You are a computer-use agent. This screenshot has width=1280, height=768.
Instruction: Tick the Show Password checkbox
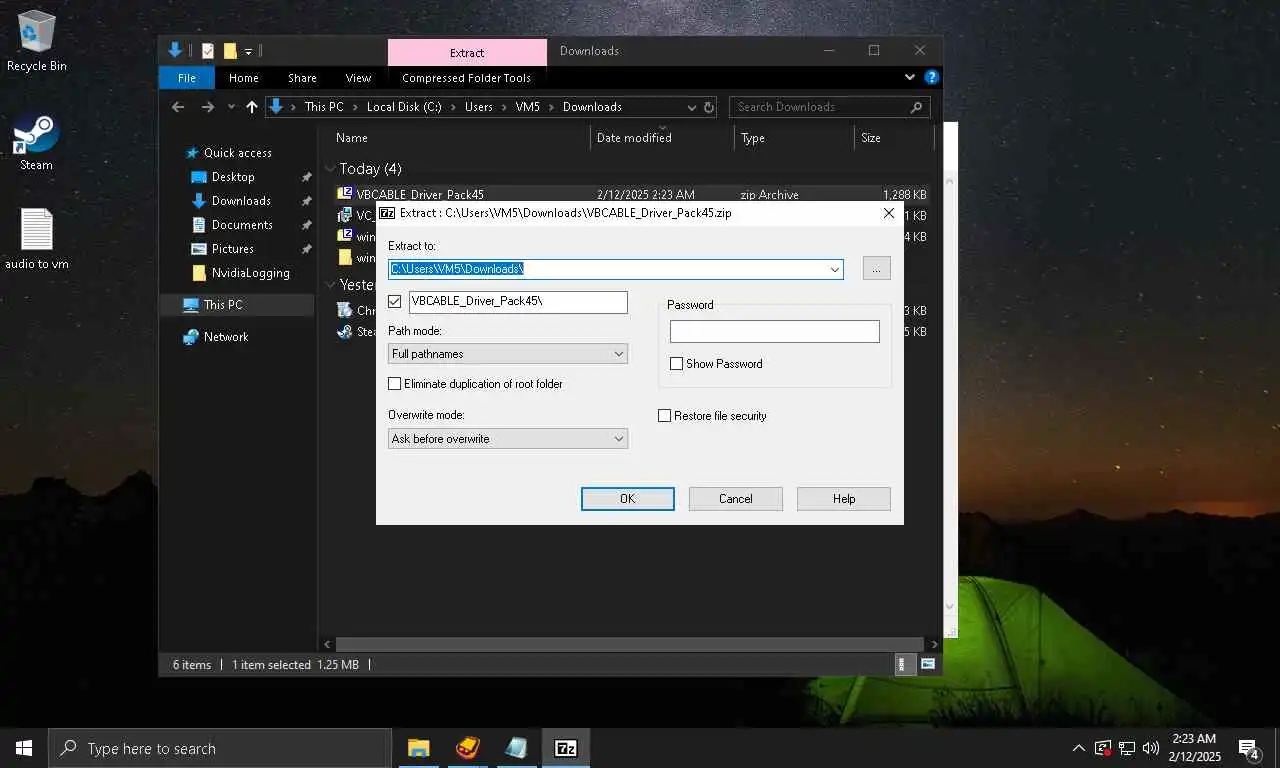pyautogui.click(x=676, y=364)
